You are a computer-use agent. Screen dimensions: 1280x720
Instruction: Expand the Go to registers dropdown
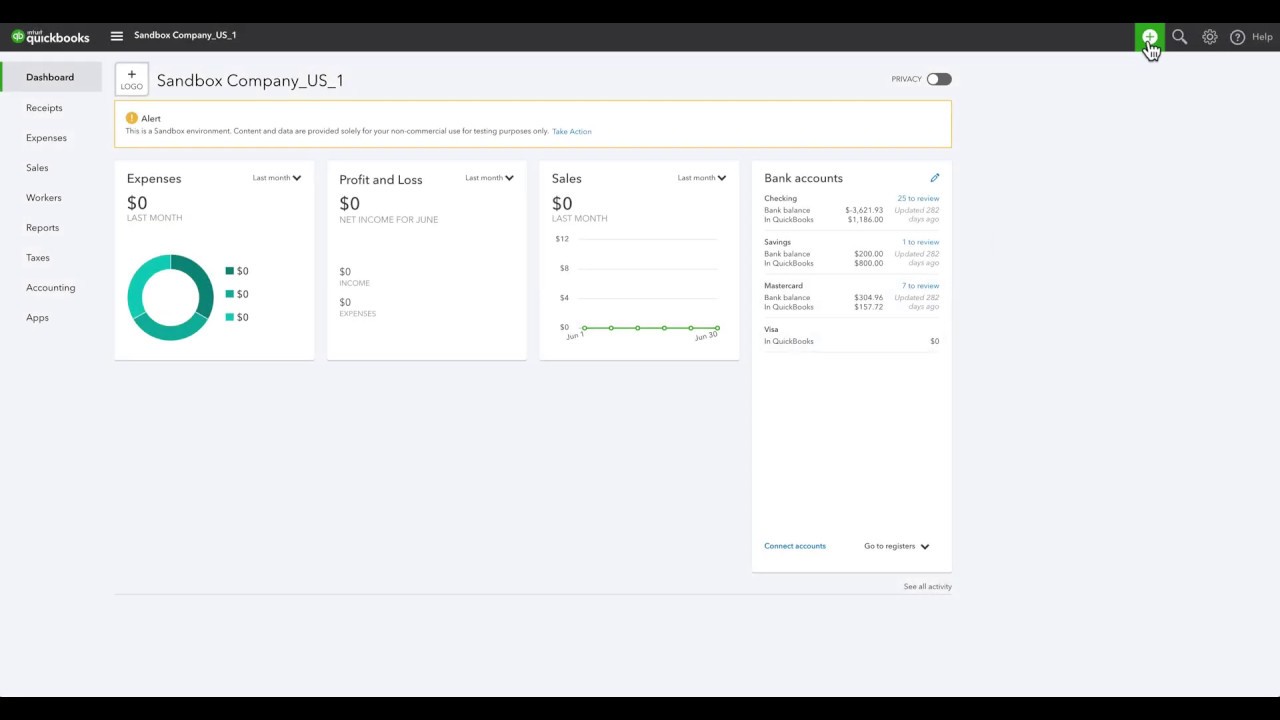(x=897, y=546)
